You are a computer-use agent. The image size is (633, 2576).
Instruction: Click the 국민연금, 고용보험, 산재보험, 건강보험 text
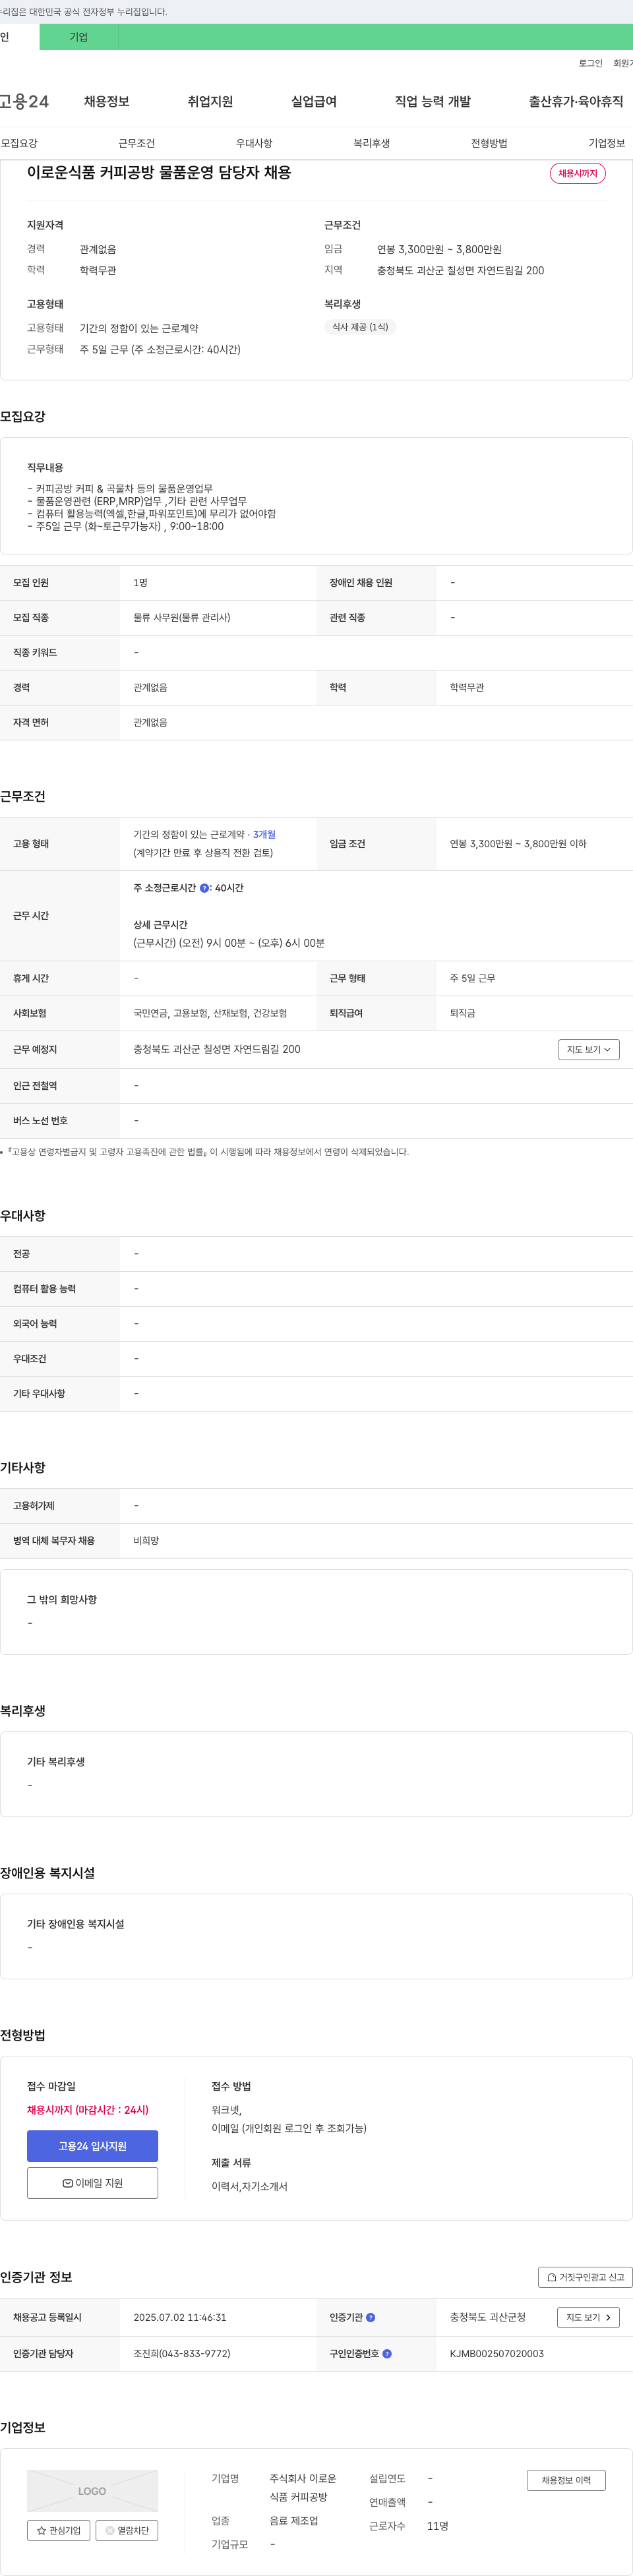[x=210, y=1013]
